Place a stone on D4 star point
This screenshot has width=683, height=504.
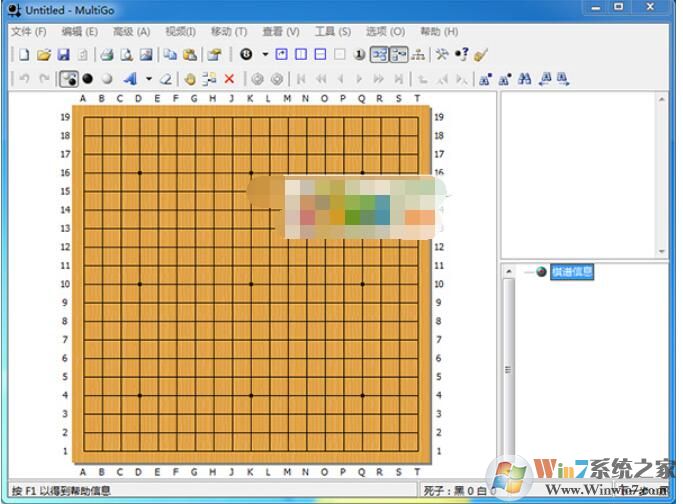140,396
